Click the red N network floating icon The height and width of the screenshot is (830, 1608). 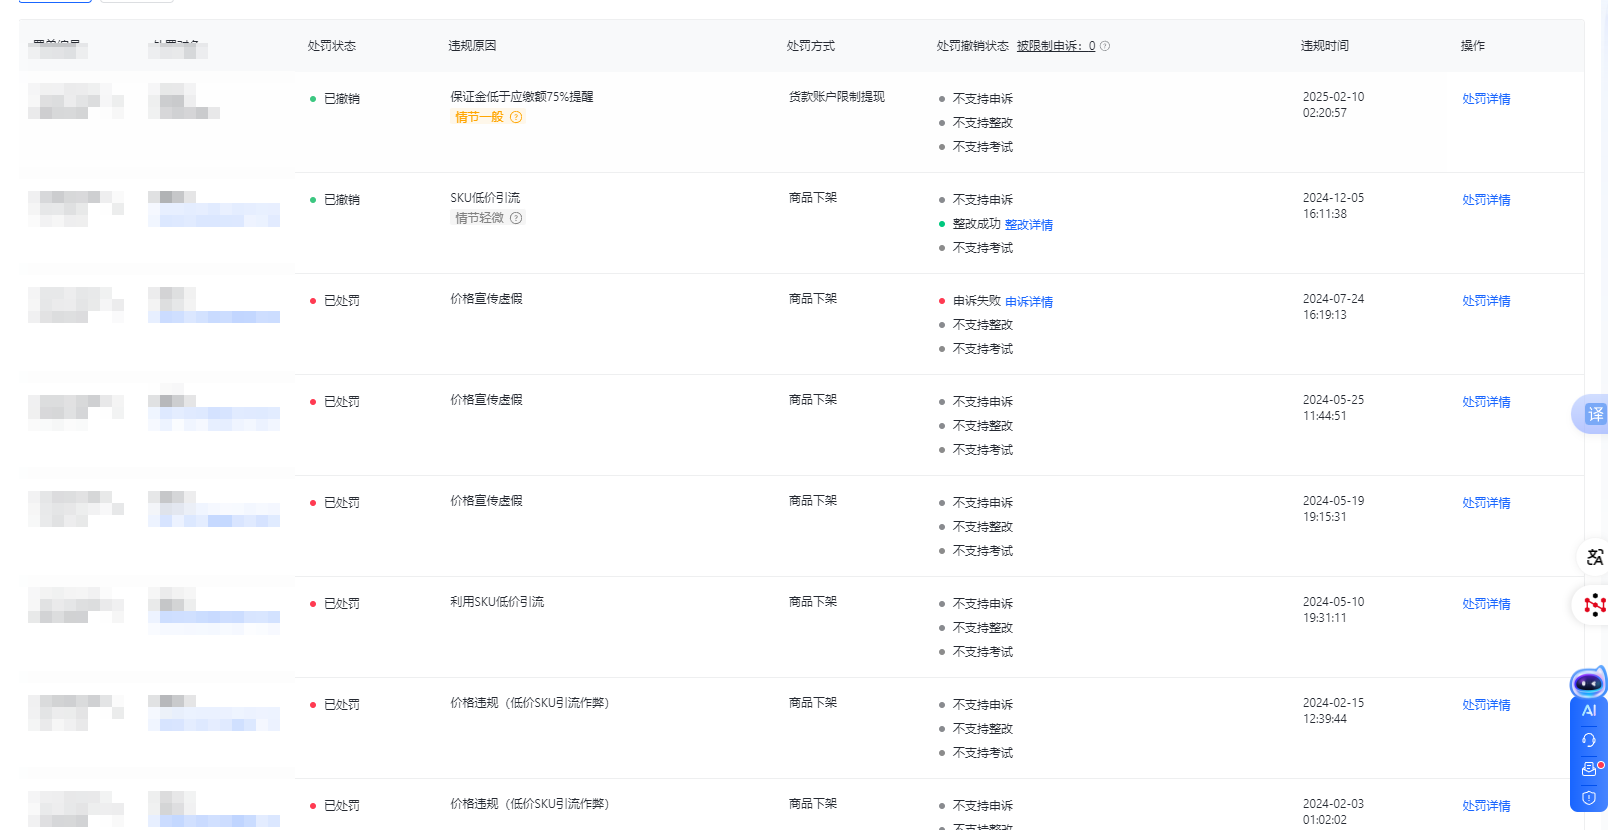[1594, 605]
